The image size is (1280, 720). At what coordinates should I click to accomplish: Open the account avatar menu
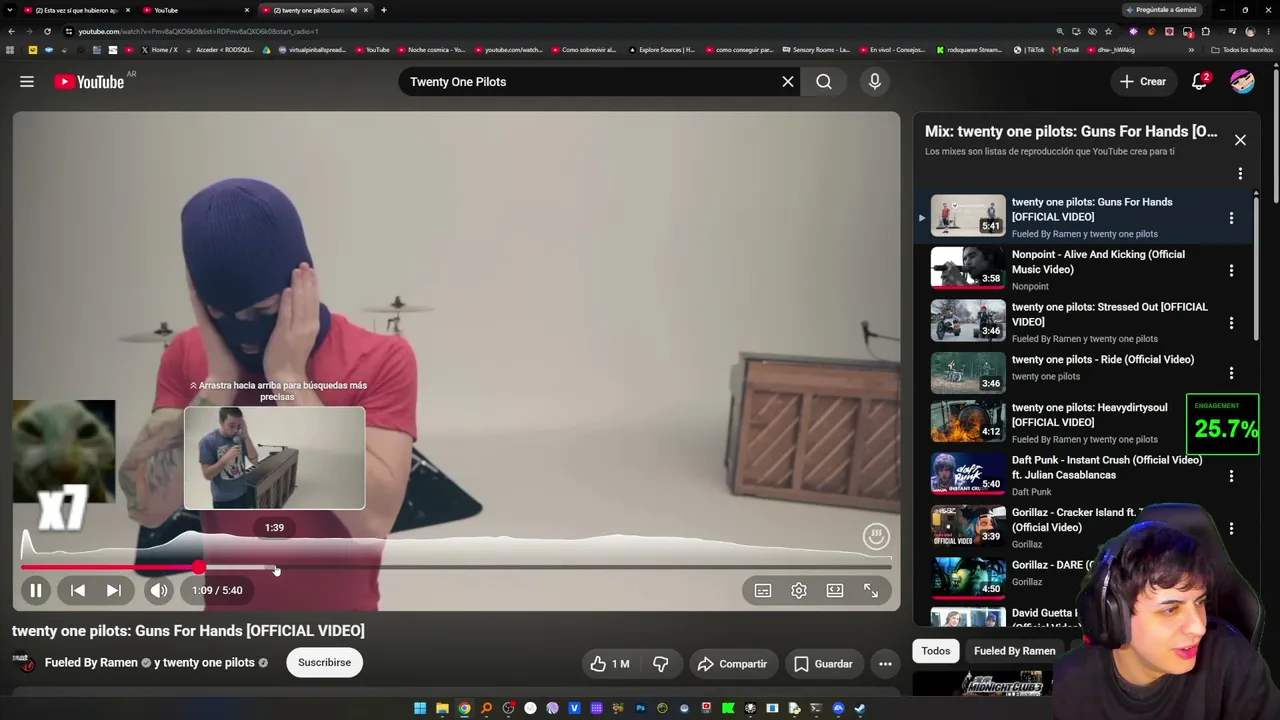coord(1242,82)
